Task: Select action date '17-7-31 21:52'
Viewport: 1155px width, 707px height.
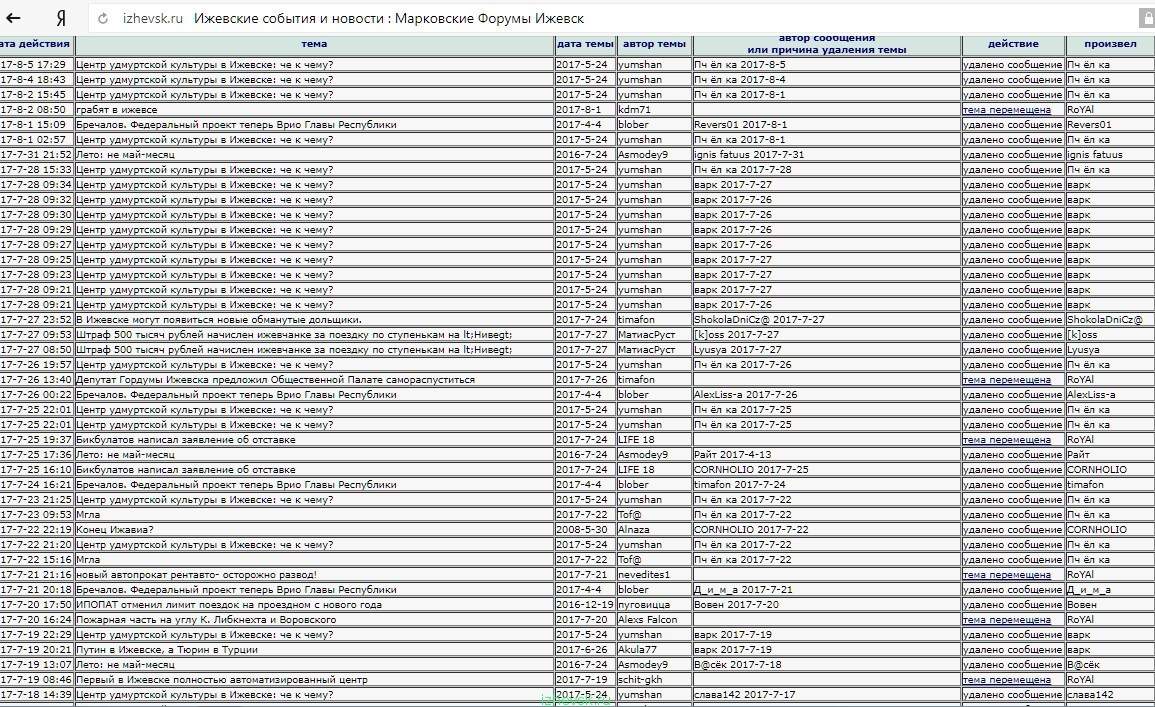Action: tap(36, 155)
